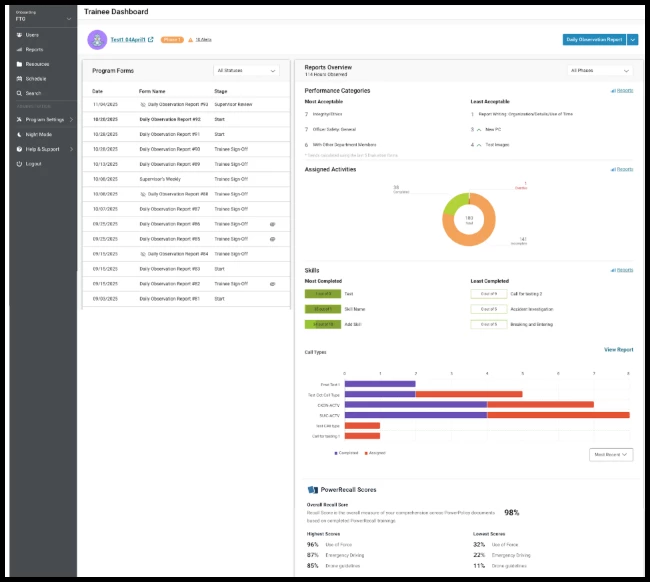Click the Stage column header
This screenshot has width=650, height=582.
(x=221, y=91)
